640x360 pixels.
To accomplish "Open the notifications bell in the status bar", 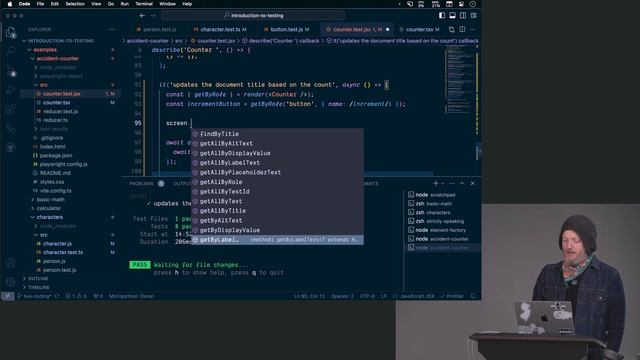I will click(x=473, y=296).
